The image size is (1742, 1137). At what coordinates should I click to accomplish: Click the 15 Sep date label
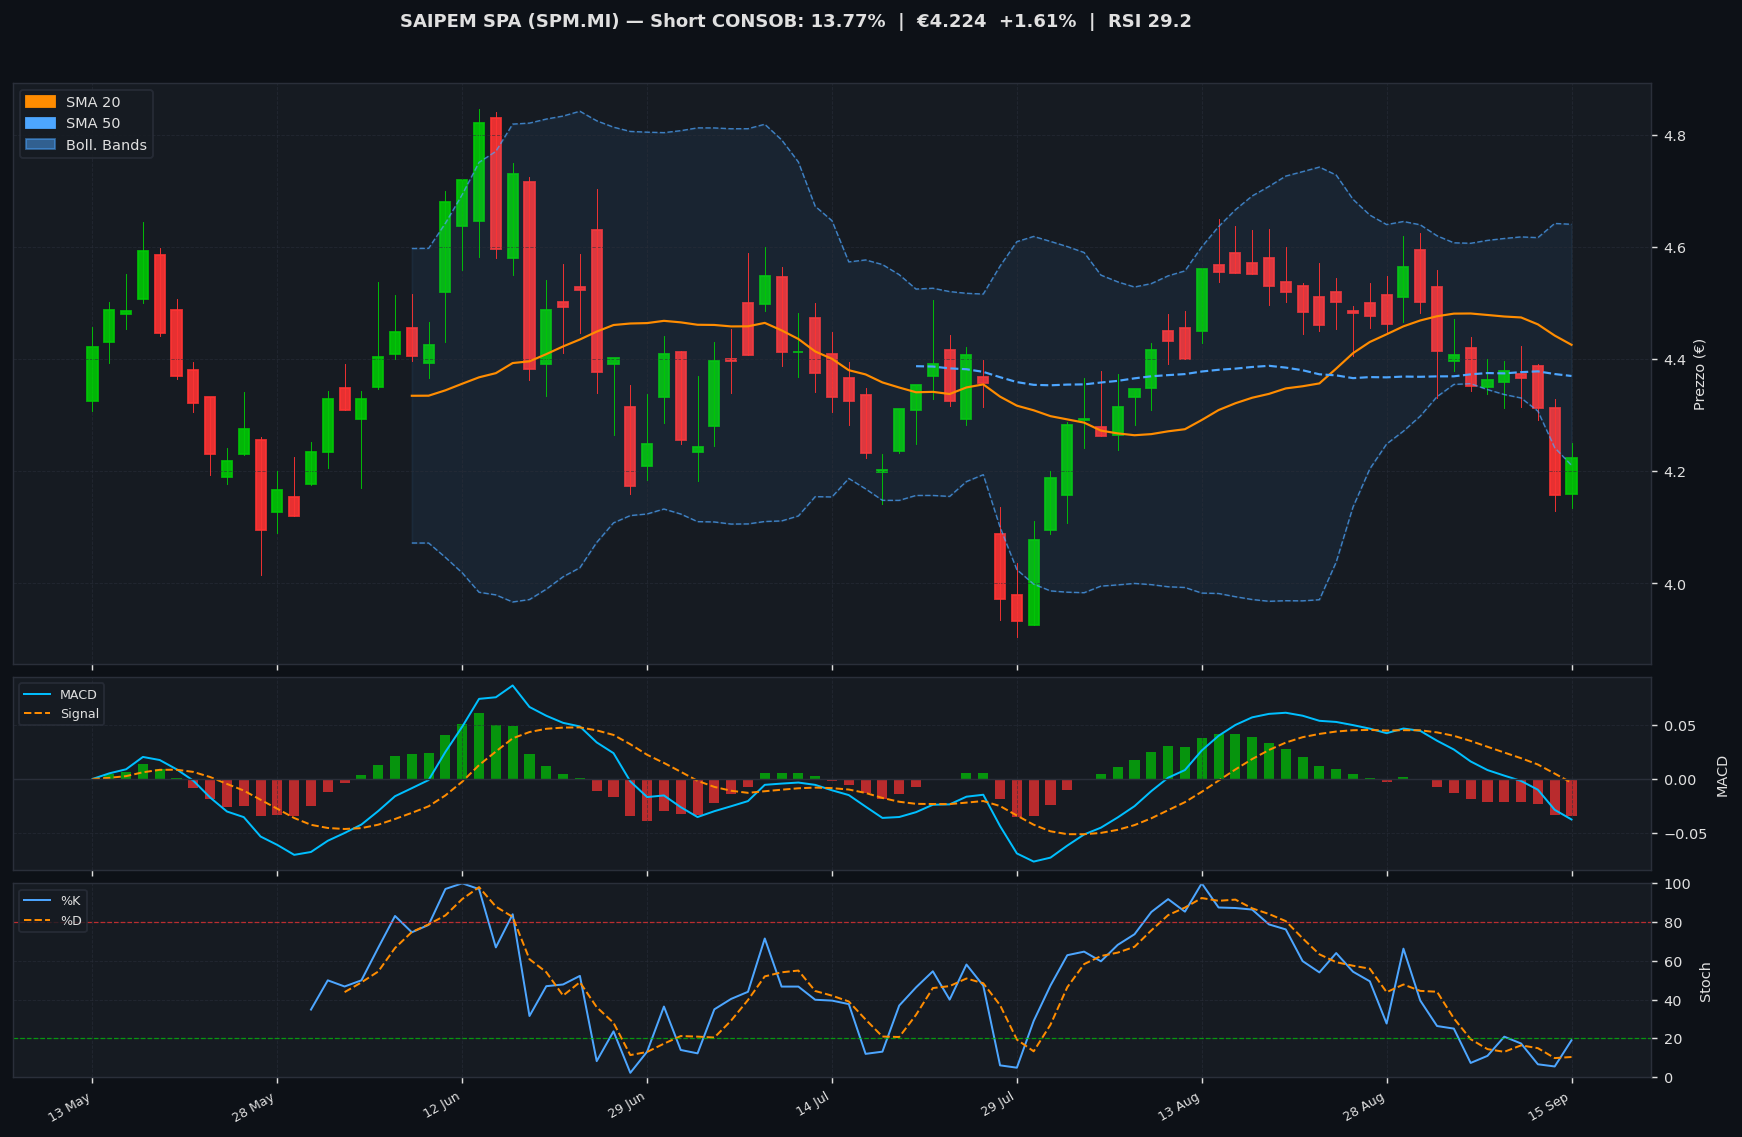pos(1549,1107)
